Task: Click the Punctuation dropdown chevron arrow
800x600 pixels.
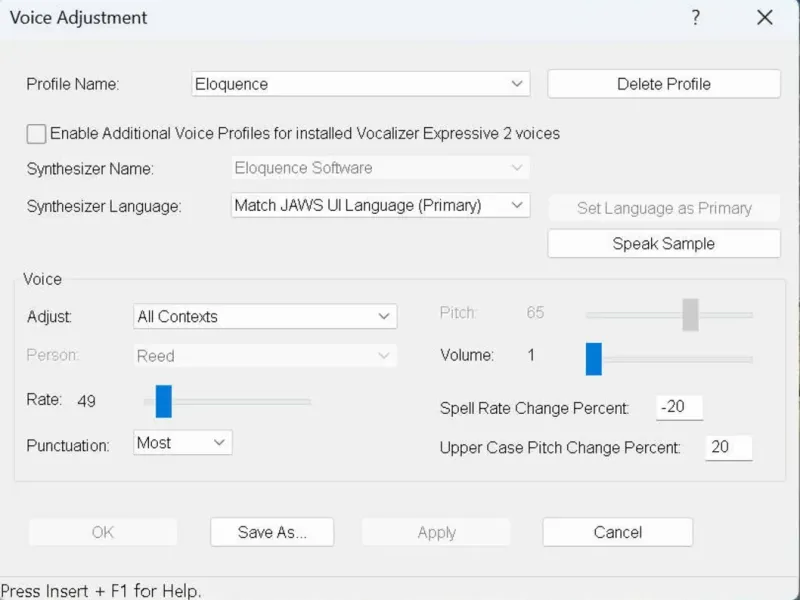Action: click(x=219, y=443)
